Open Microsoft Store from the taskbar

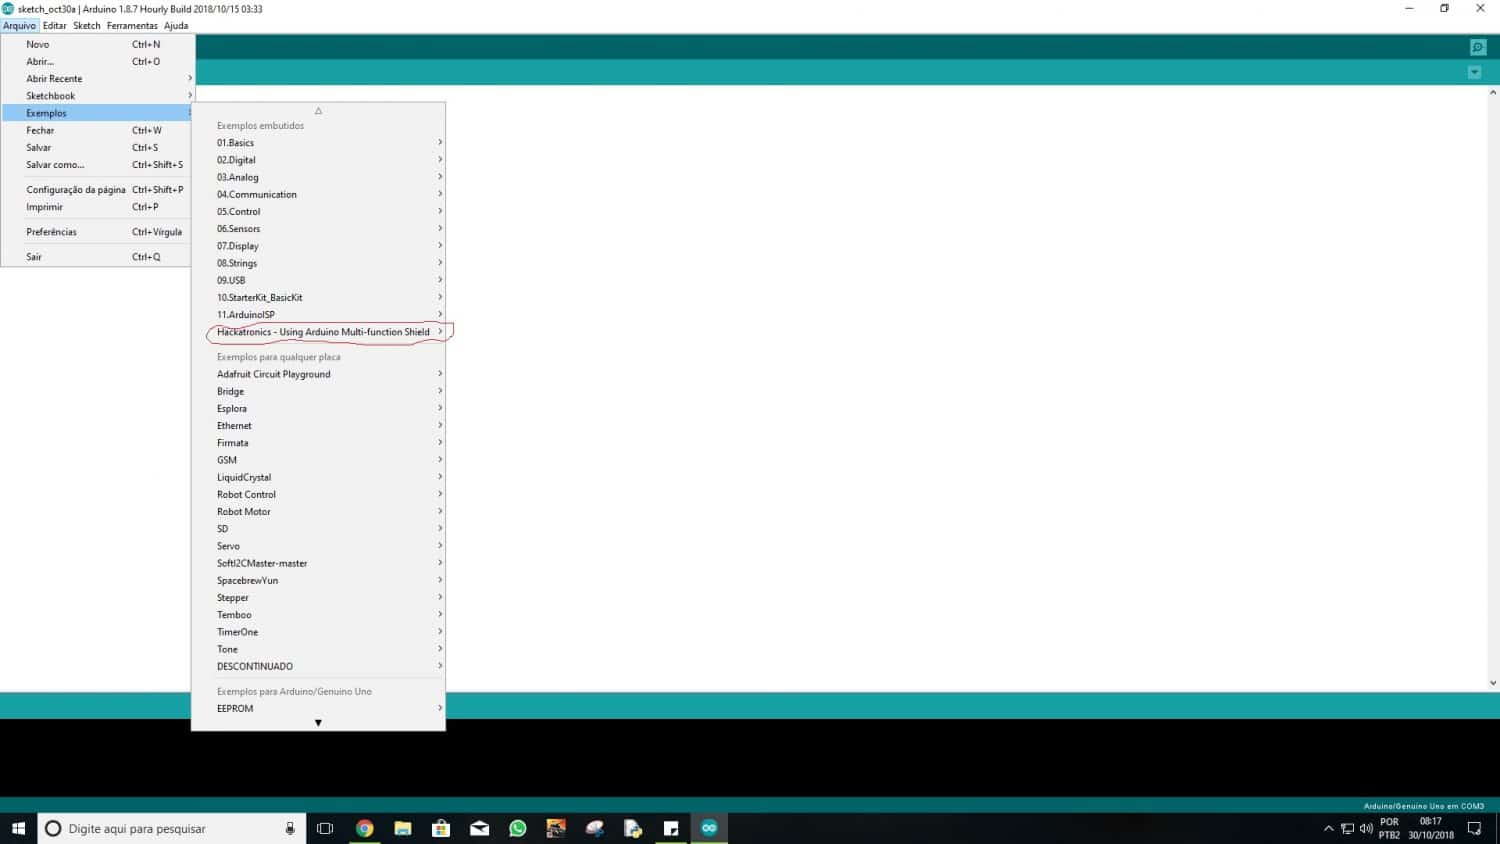click(441, 828)
